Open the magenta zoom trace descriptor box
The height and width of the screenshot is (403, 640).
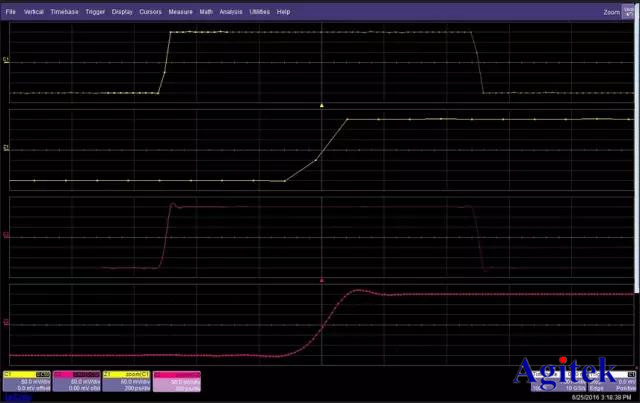[x=176, y=380]
